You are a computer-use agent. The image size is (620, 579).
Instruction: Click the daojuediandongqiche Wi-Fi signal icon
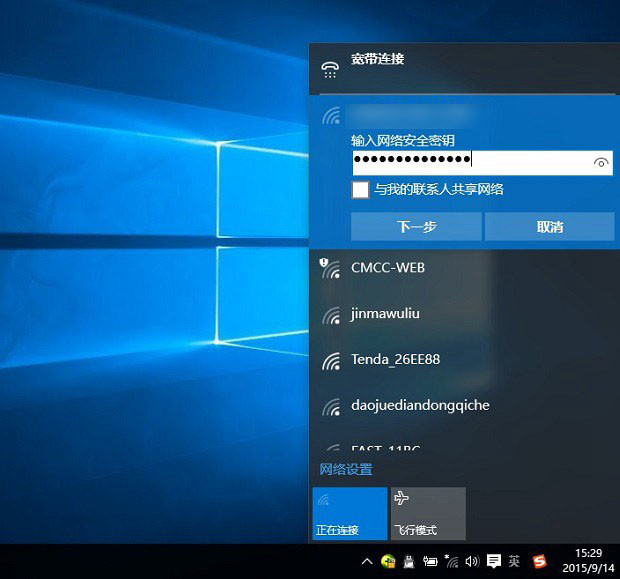pos(331,407)
